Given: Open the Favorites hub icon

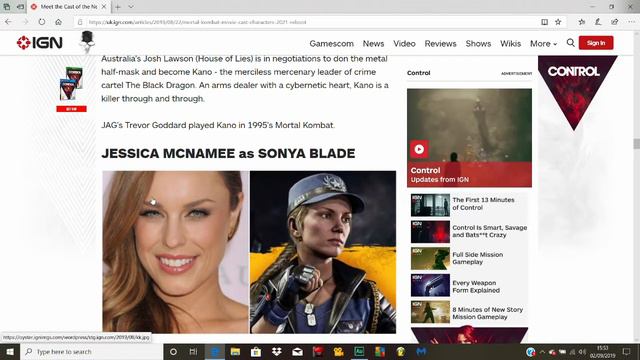Looking at the screenshot, I should pos(582,22).
